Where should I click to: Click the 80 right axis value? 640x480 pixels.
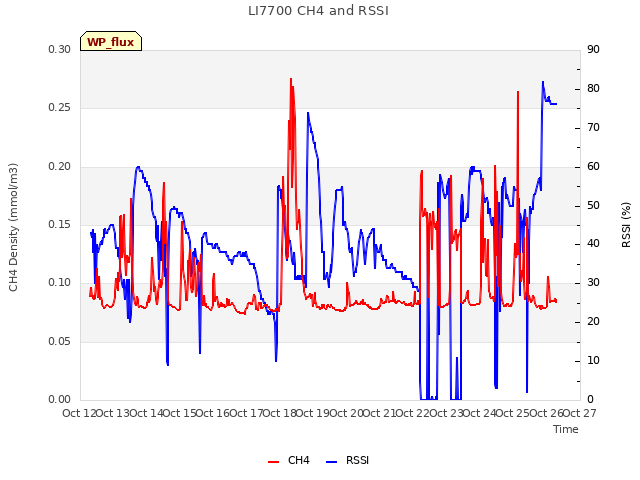click(x=593, y=89)
